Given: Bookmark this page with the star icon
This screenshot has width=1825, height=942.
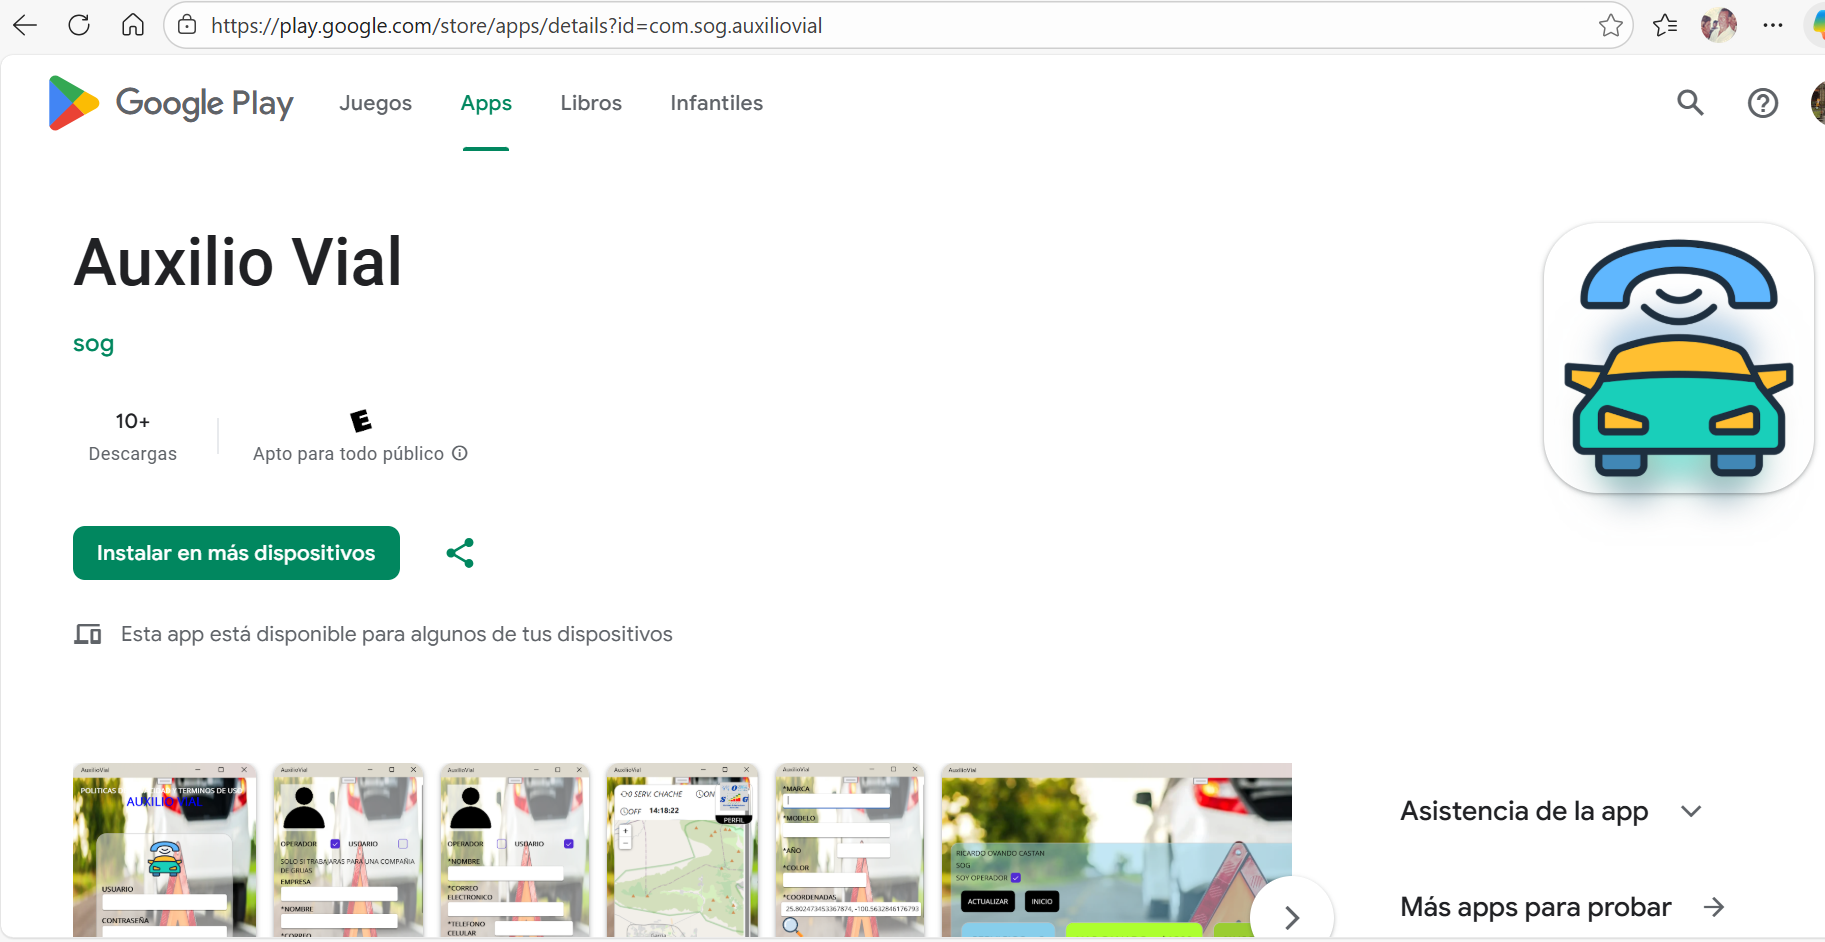Looking at the screenshot, I should pos(1610,25).
